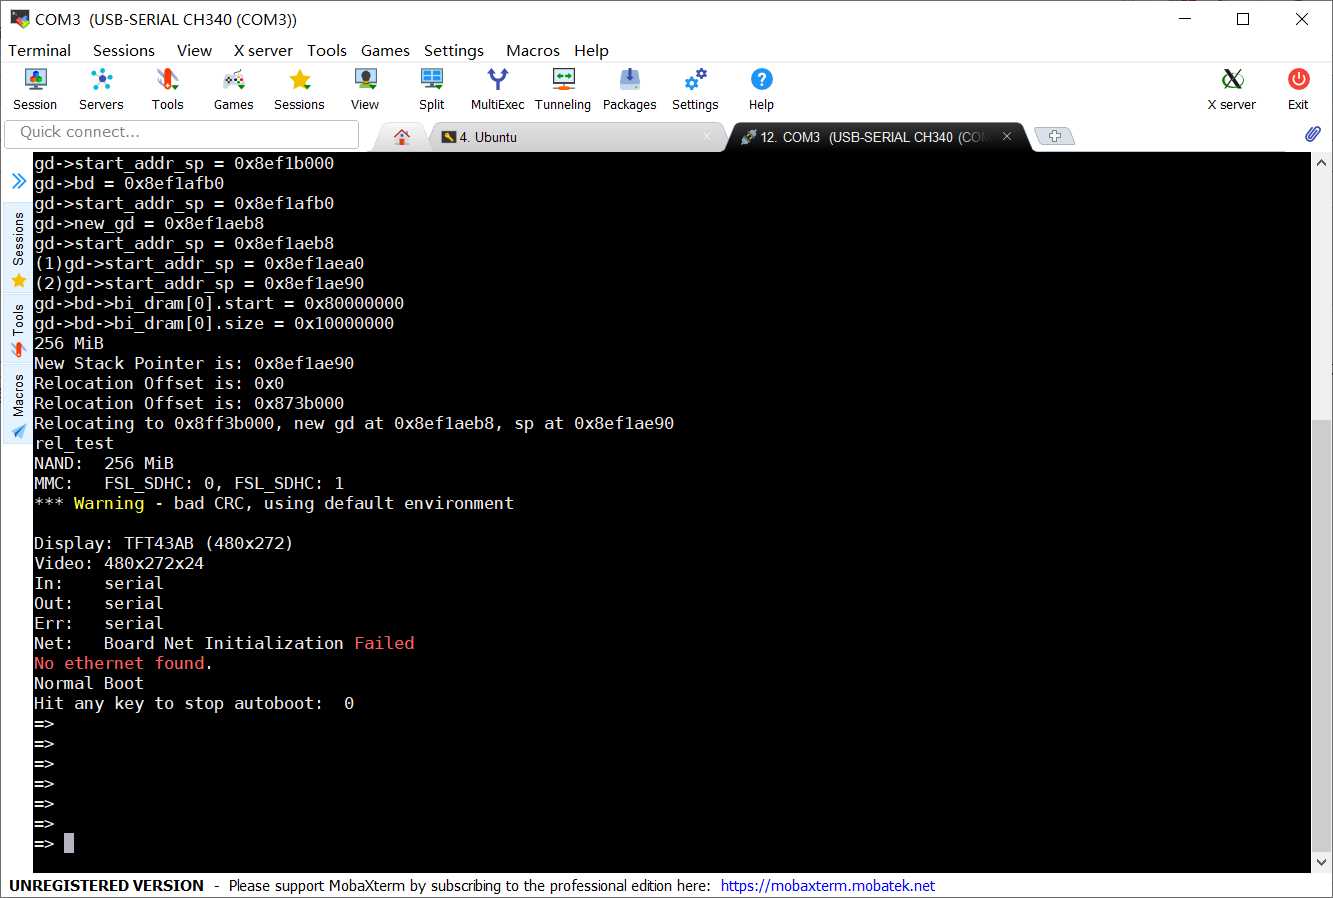Open the Settings menu
The image size is (1333, 898).
(454, 50)
